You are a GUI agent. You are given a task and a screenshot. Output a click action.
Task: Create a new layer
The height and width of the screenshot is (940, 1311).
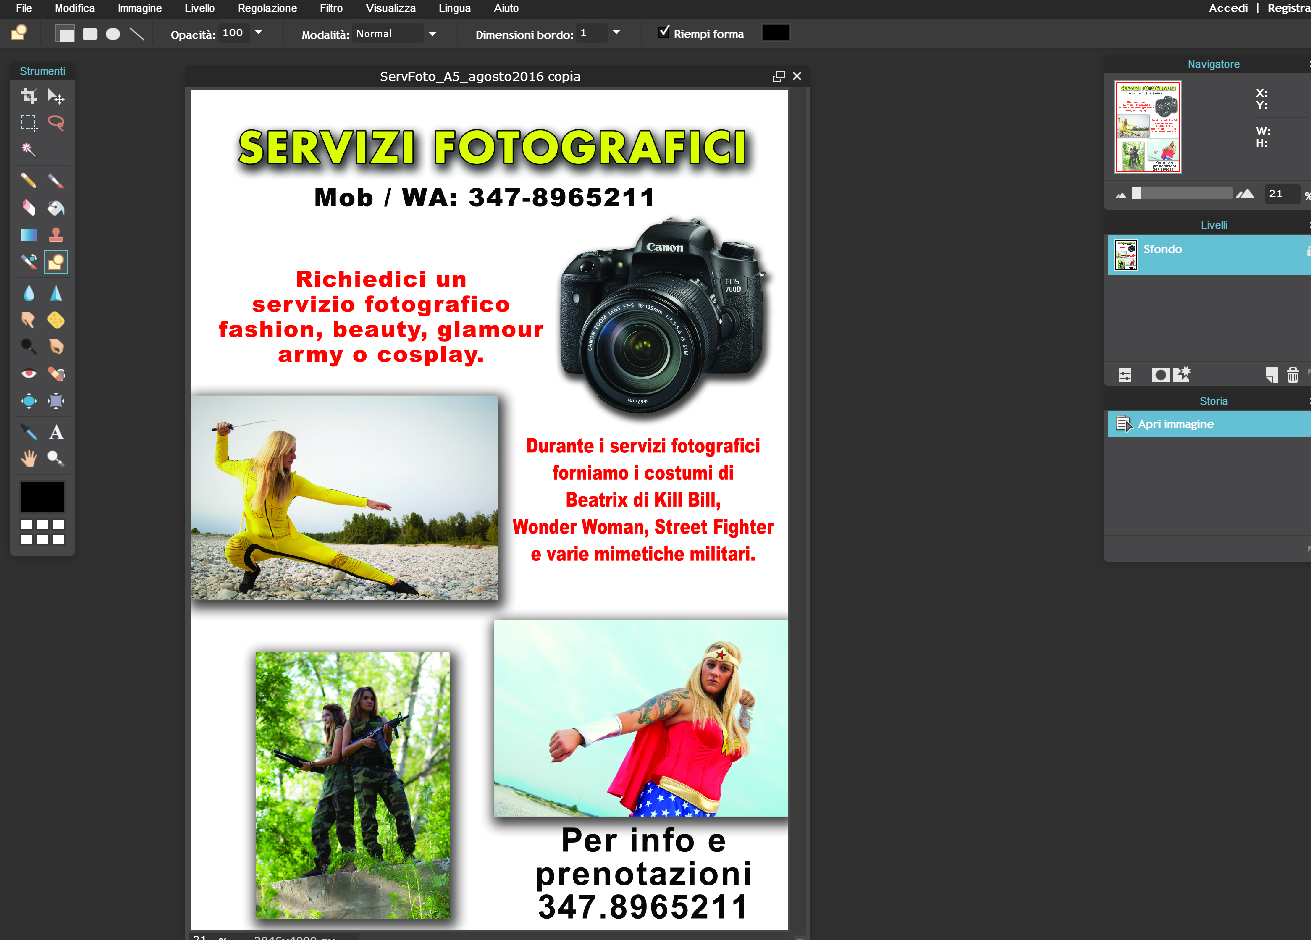coord(1271,375)
